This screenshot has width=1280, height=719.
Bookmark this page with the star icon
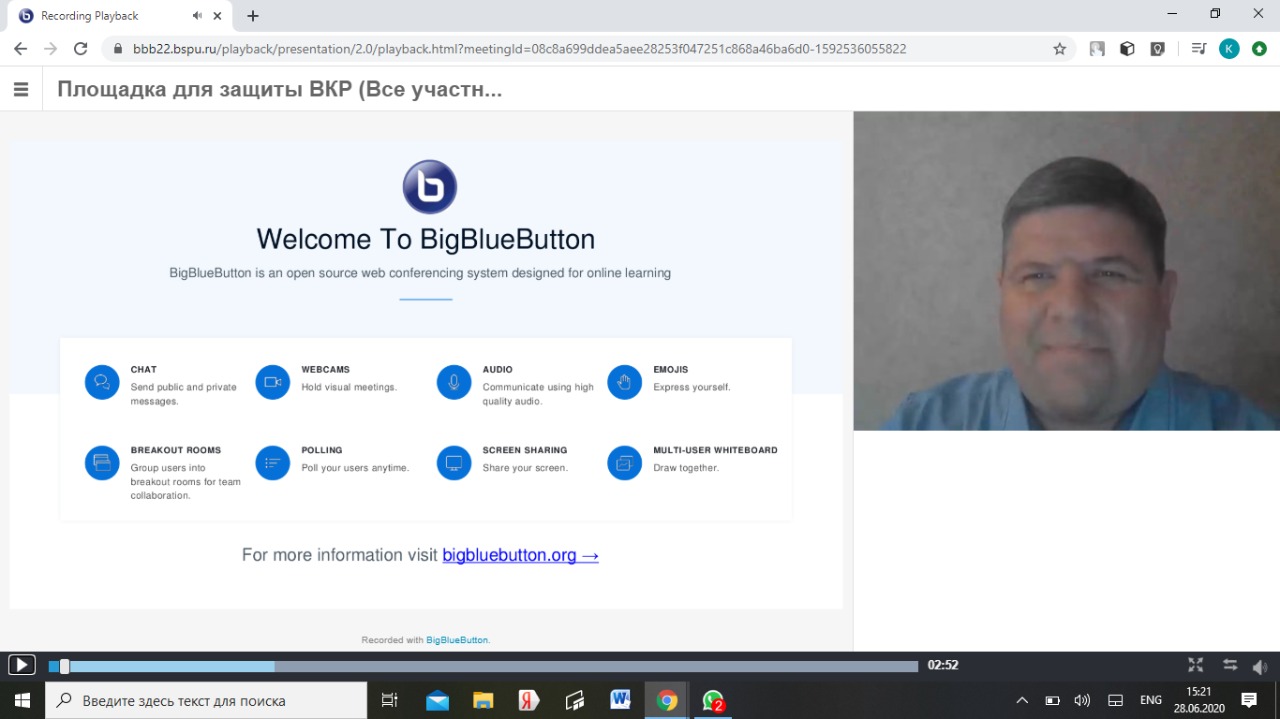point(1060,48)
